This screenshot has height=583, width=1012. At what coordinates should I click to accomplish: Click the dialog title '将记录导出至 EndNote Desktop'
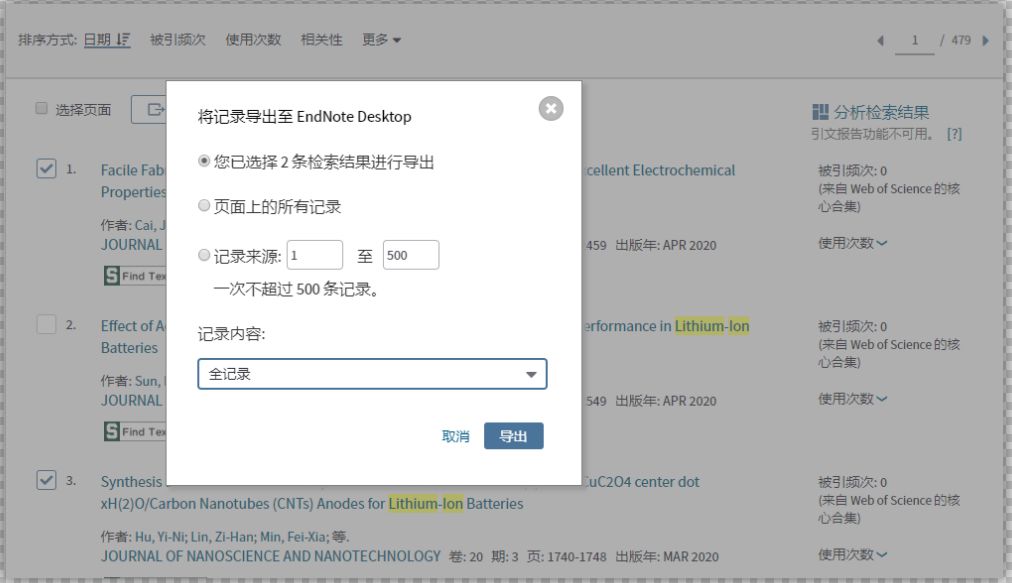(305, 117)
